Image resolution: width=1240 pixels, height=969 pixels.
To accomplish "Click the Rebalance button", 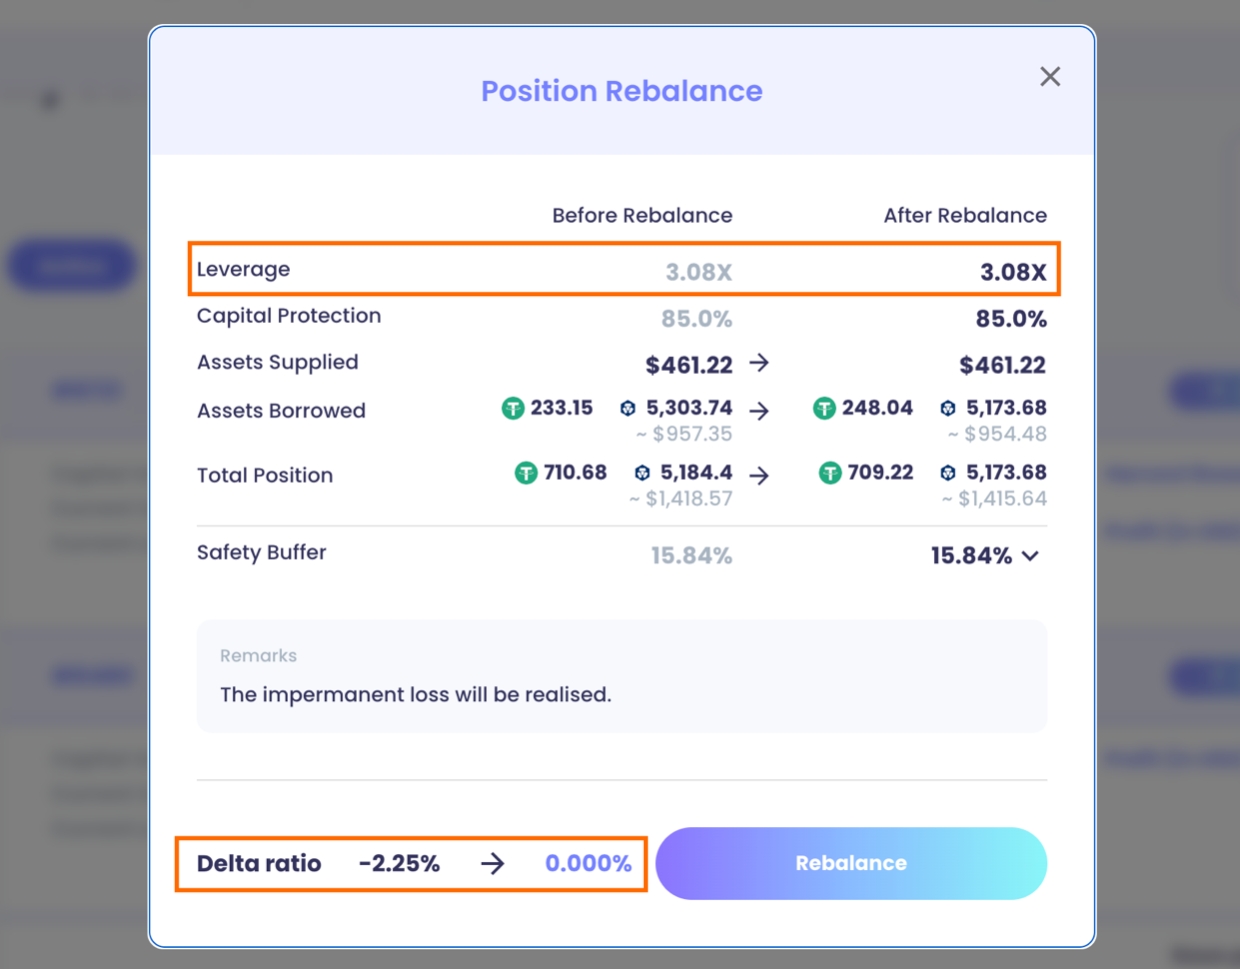I will pyautogui.click(x=851, y=863).
